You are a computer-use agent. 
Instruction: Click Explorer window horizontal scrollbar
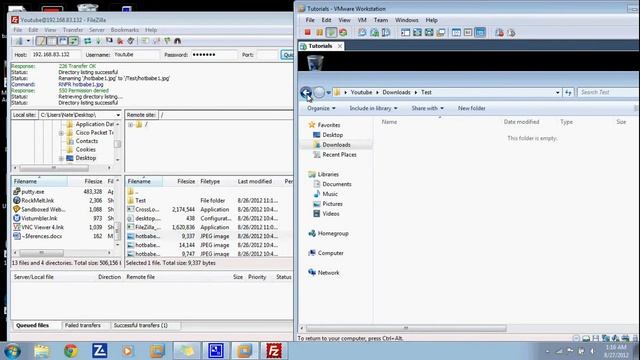[x=406, y=328]
